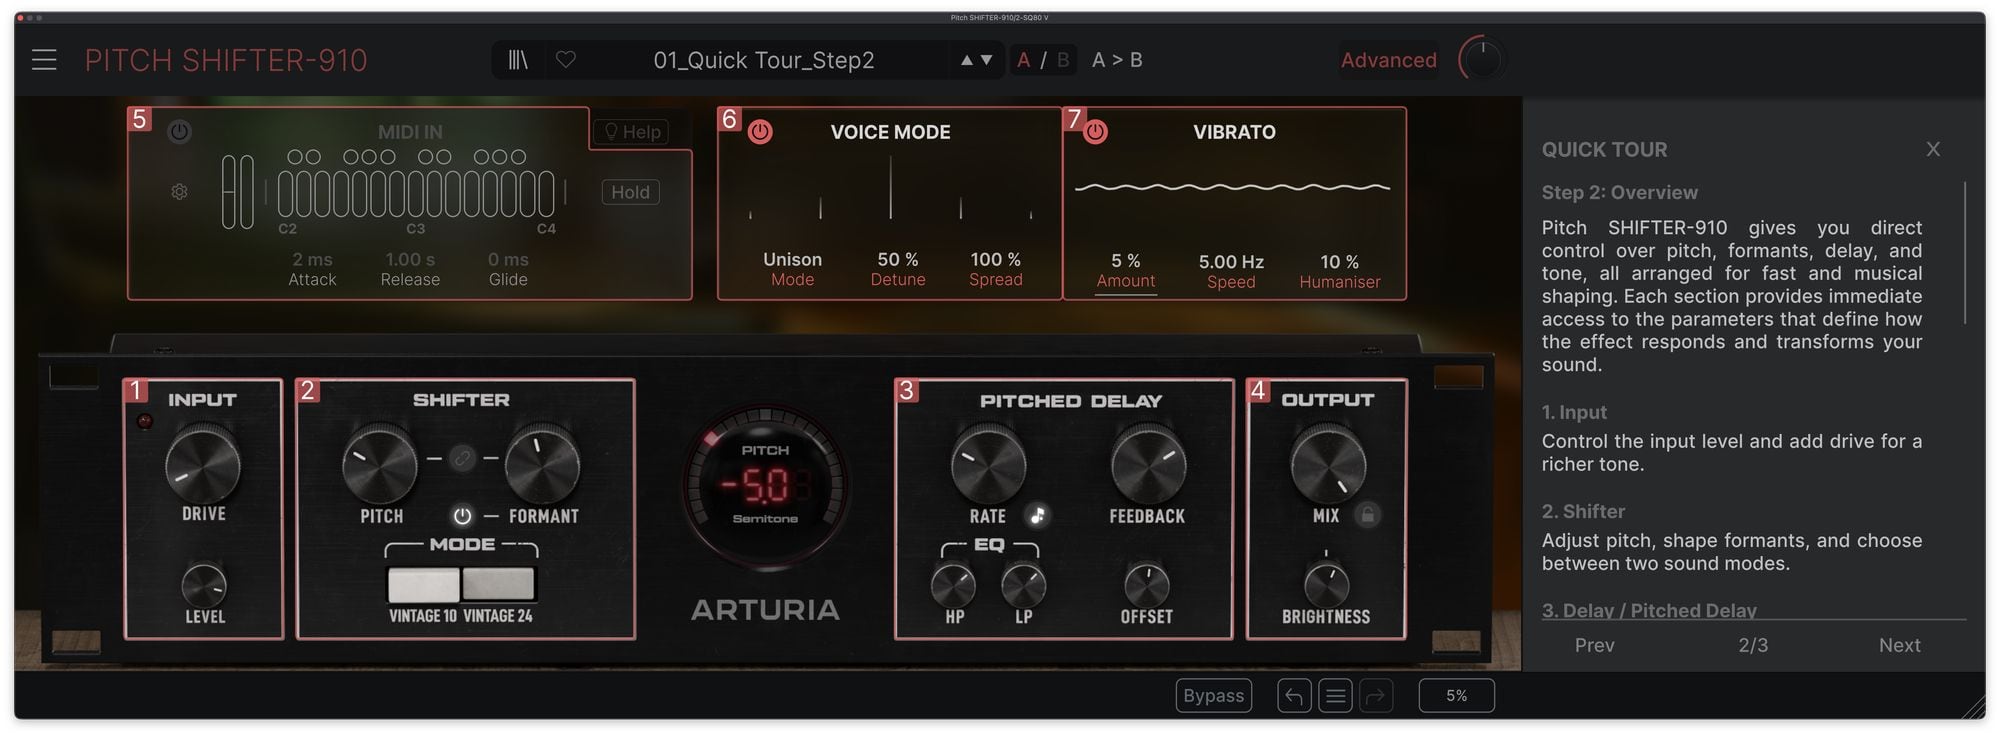Select the next preset with down arrow
This screenshot has width=2000, height=736.
click(x=987, y=60)
